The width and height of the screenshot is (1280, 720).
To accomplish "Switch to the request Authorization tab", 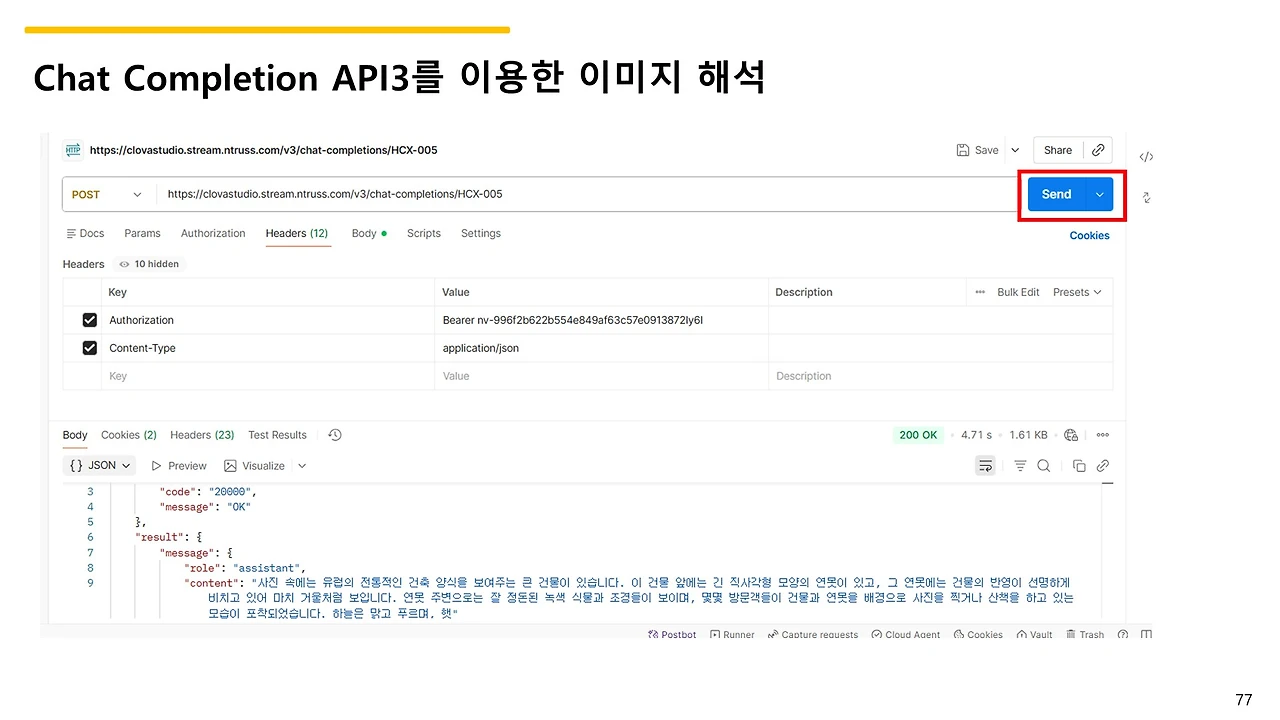I will pos(213,233).
